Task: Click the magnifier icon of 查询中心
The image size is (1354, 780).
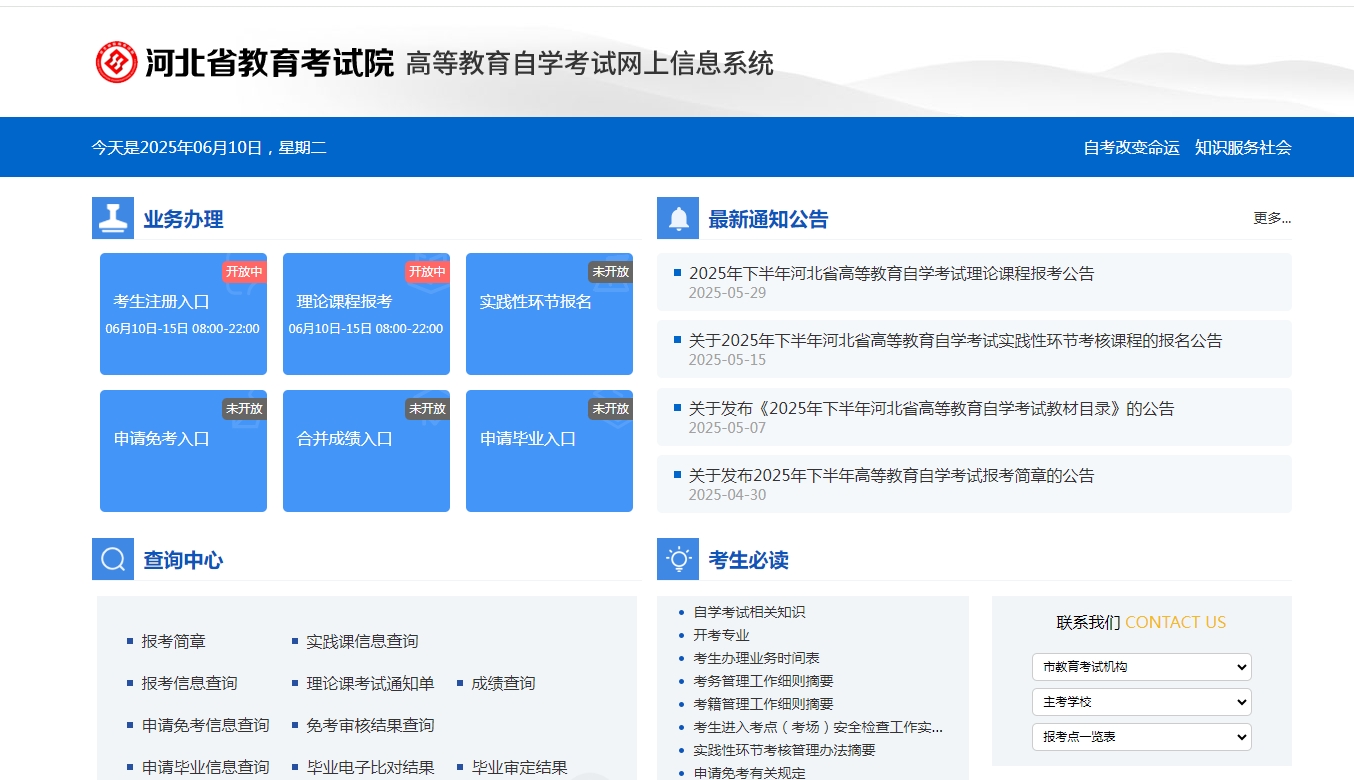Action: (113, 559)
